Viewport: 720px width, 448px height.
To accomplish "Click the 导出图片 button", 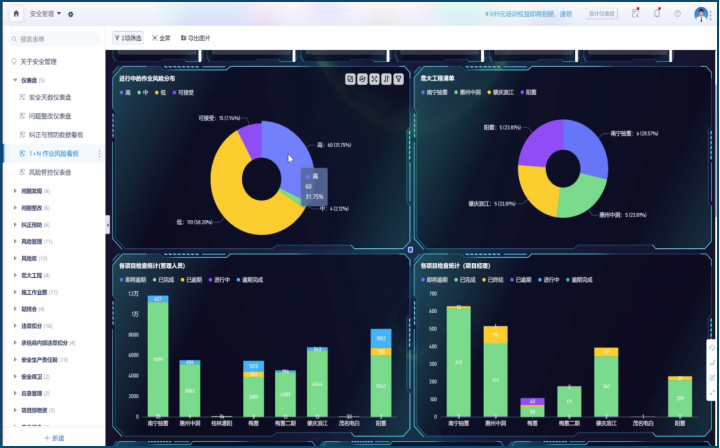I will (195, 38).
